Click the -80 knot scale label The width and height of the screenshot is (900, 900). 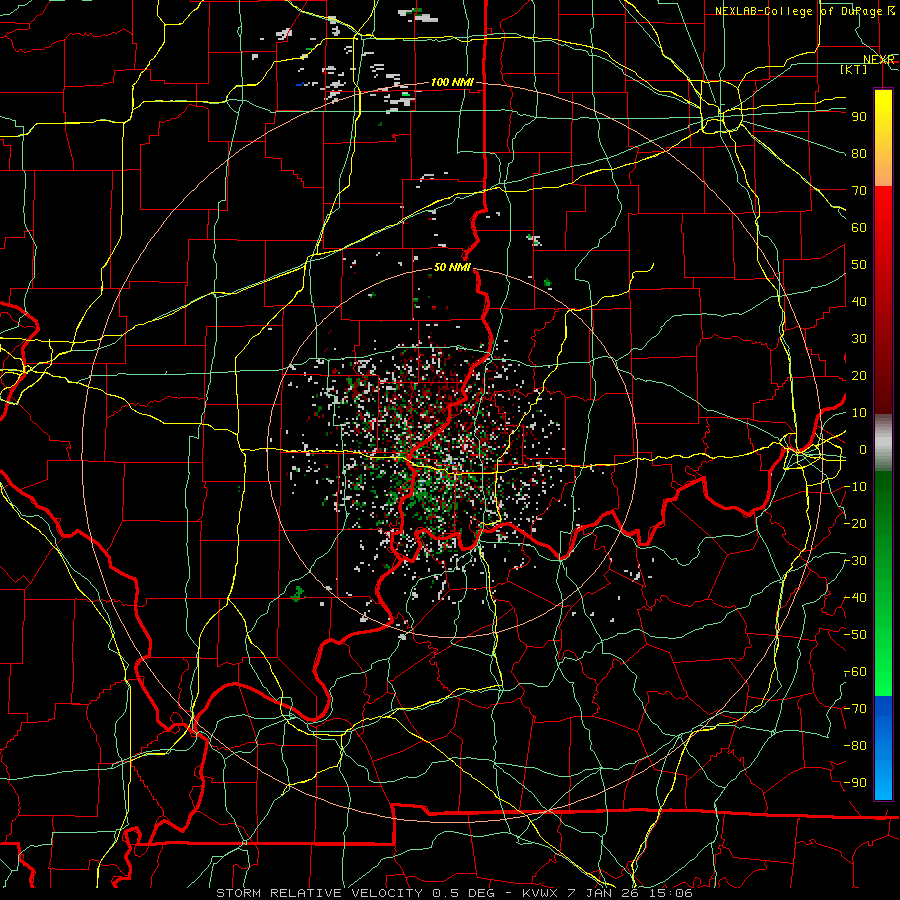856,746
